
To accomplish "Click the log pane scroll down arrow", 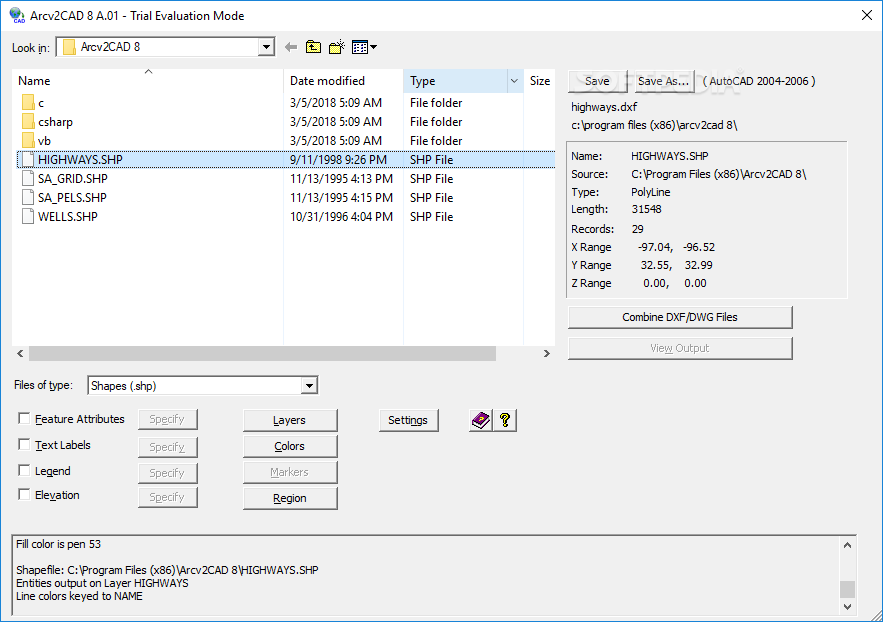I will point(848,607).
